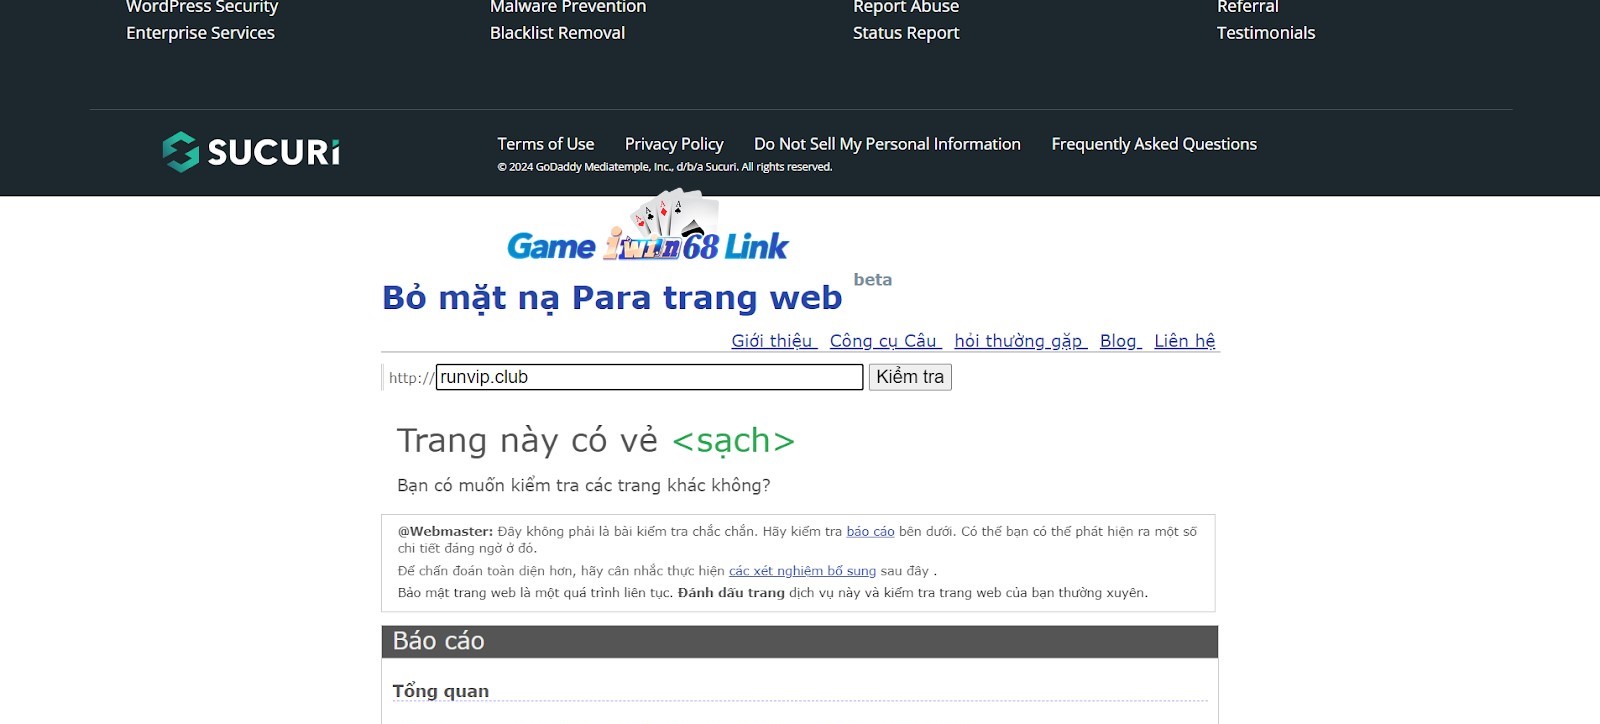Go to Blog menu item
This screenshot has height=724, width=1600.
1120,341
